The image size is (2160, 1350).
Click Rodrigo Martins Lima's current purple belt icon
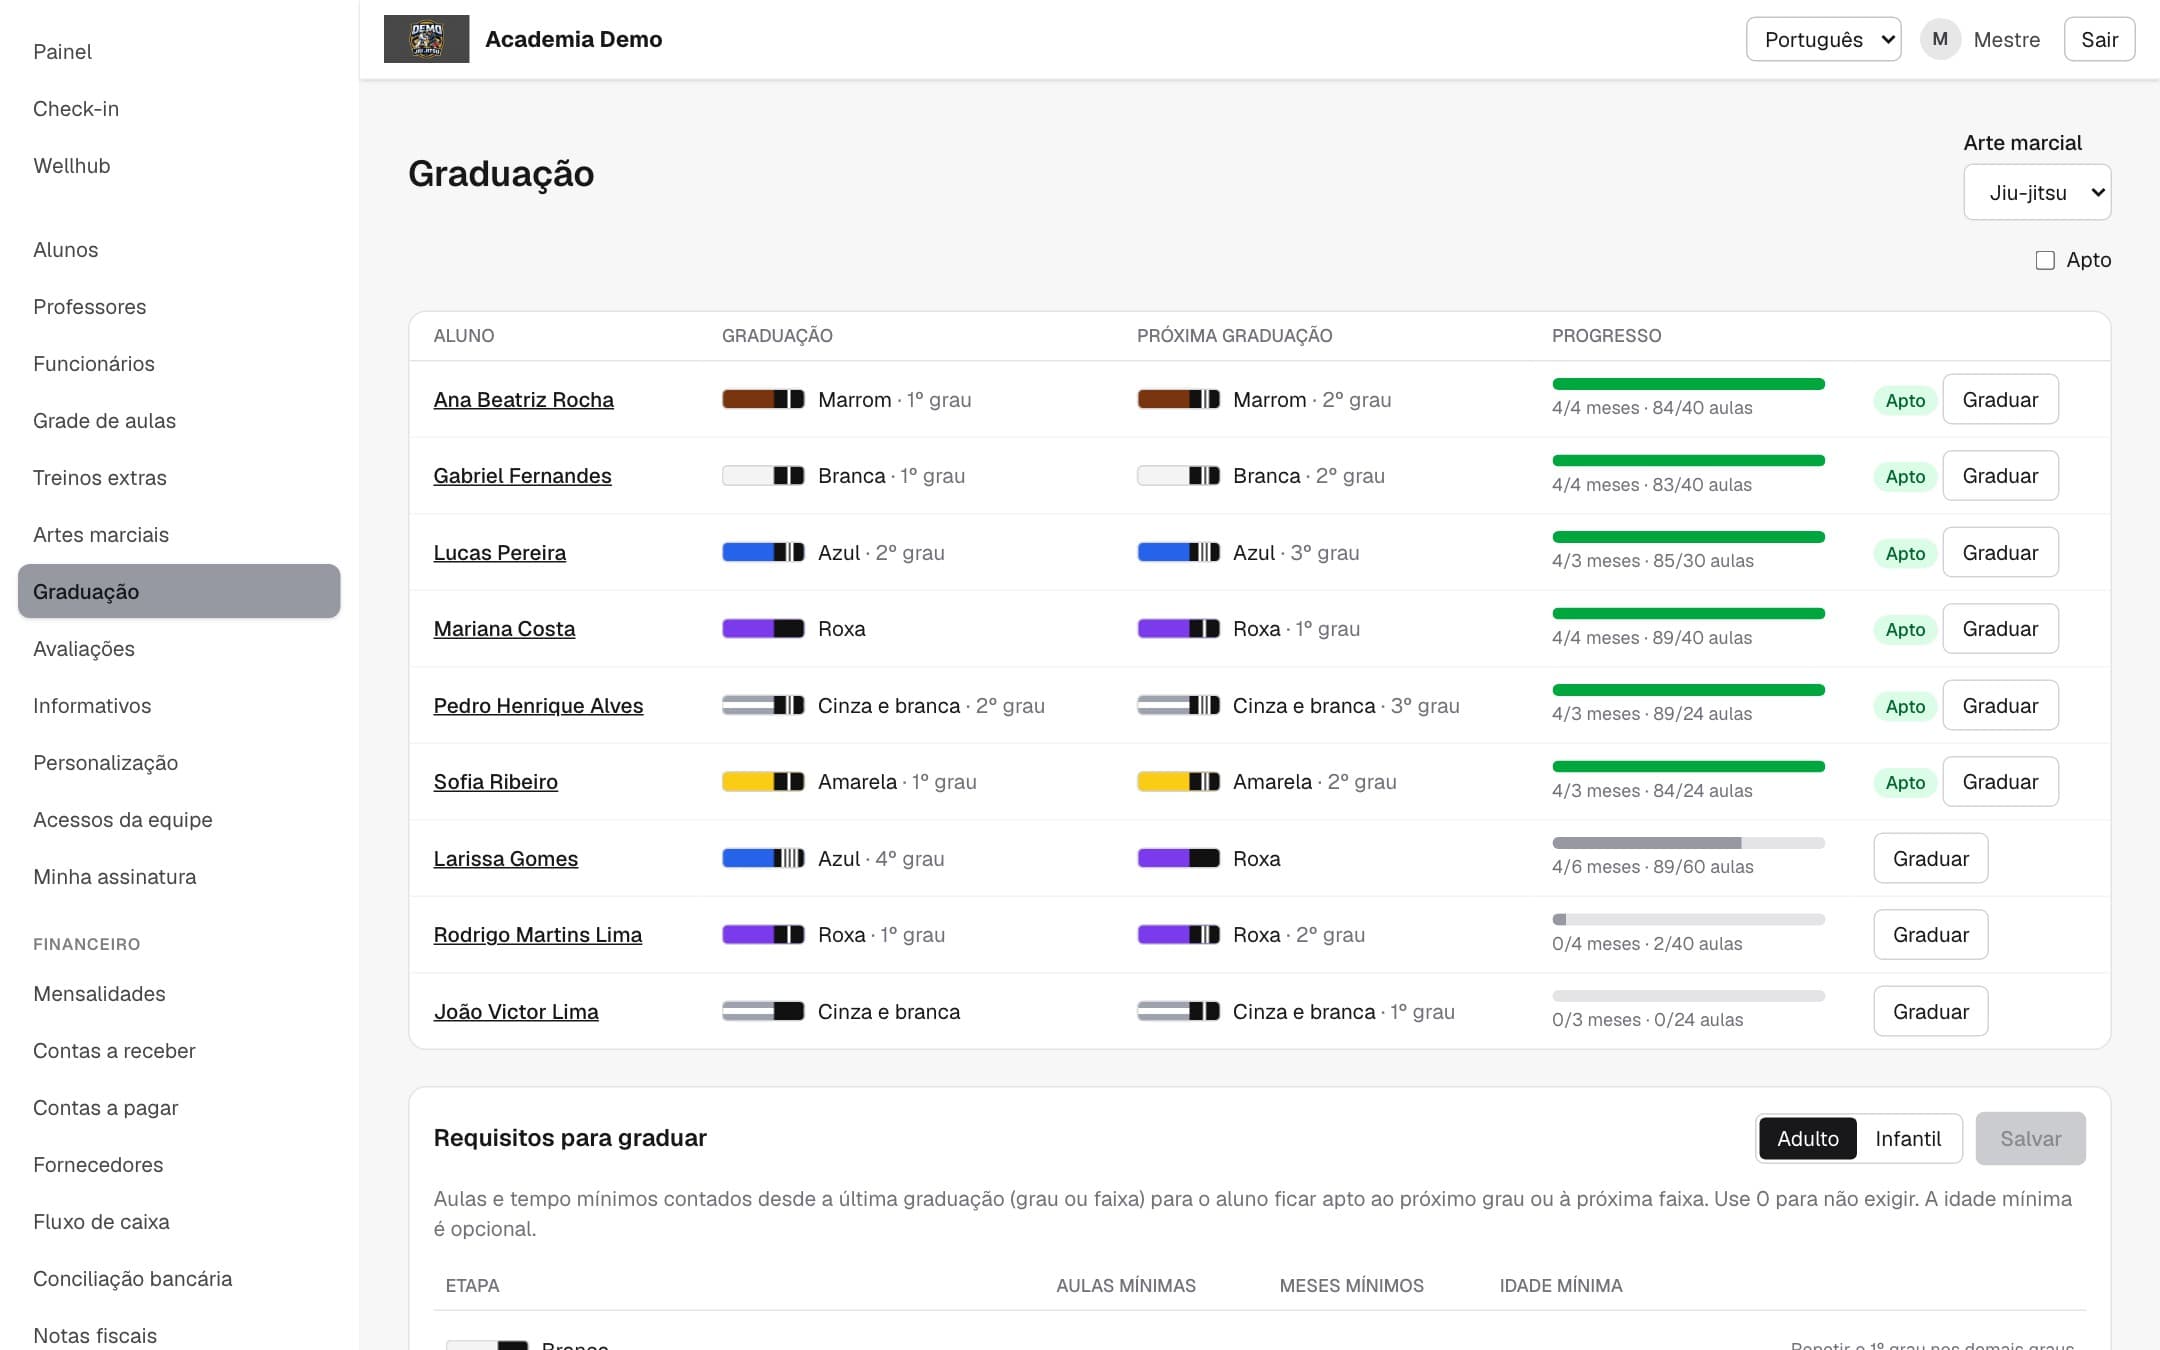click(763, 935)
